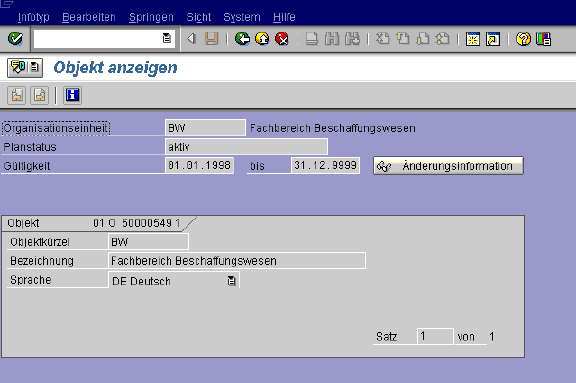Open Help with yellow question mark icon
This screenshot has height=383, width=576.
coord(523,39)
